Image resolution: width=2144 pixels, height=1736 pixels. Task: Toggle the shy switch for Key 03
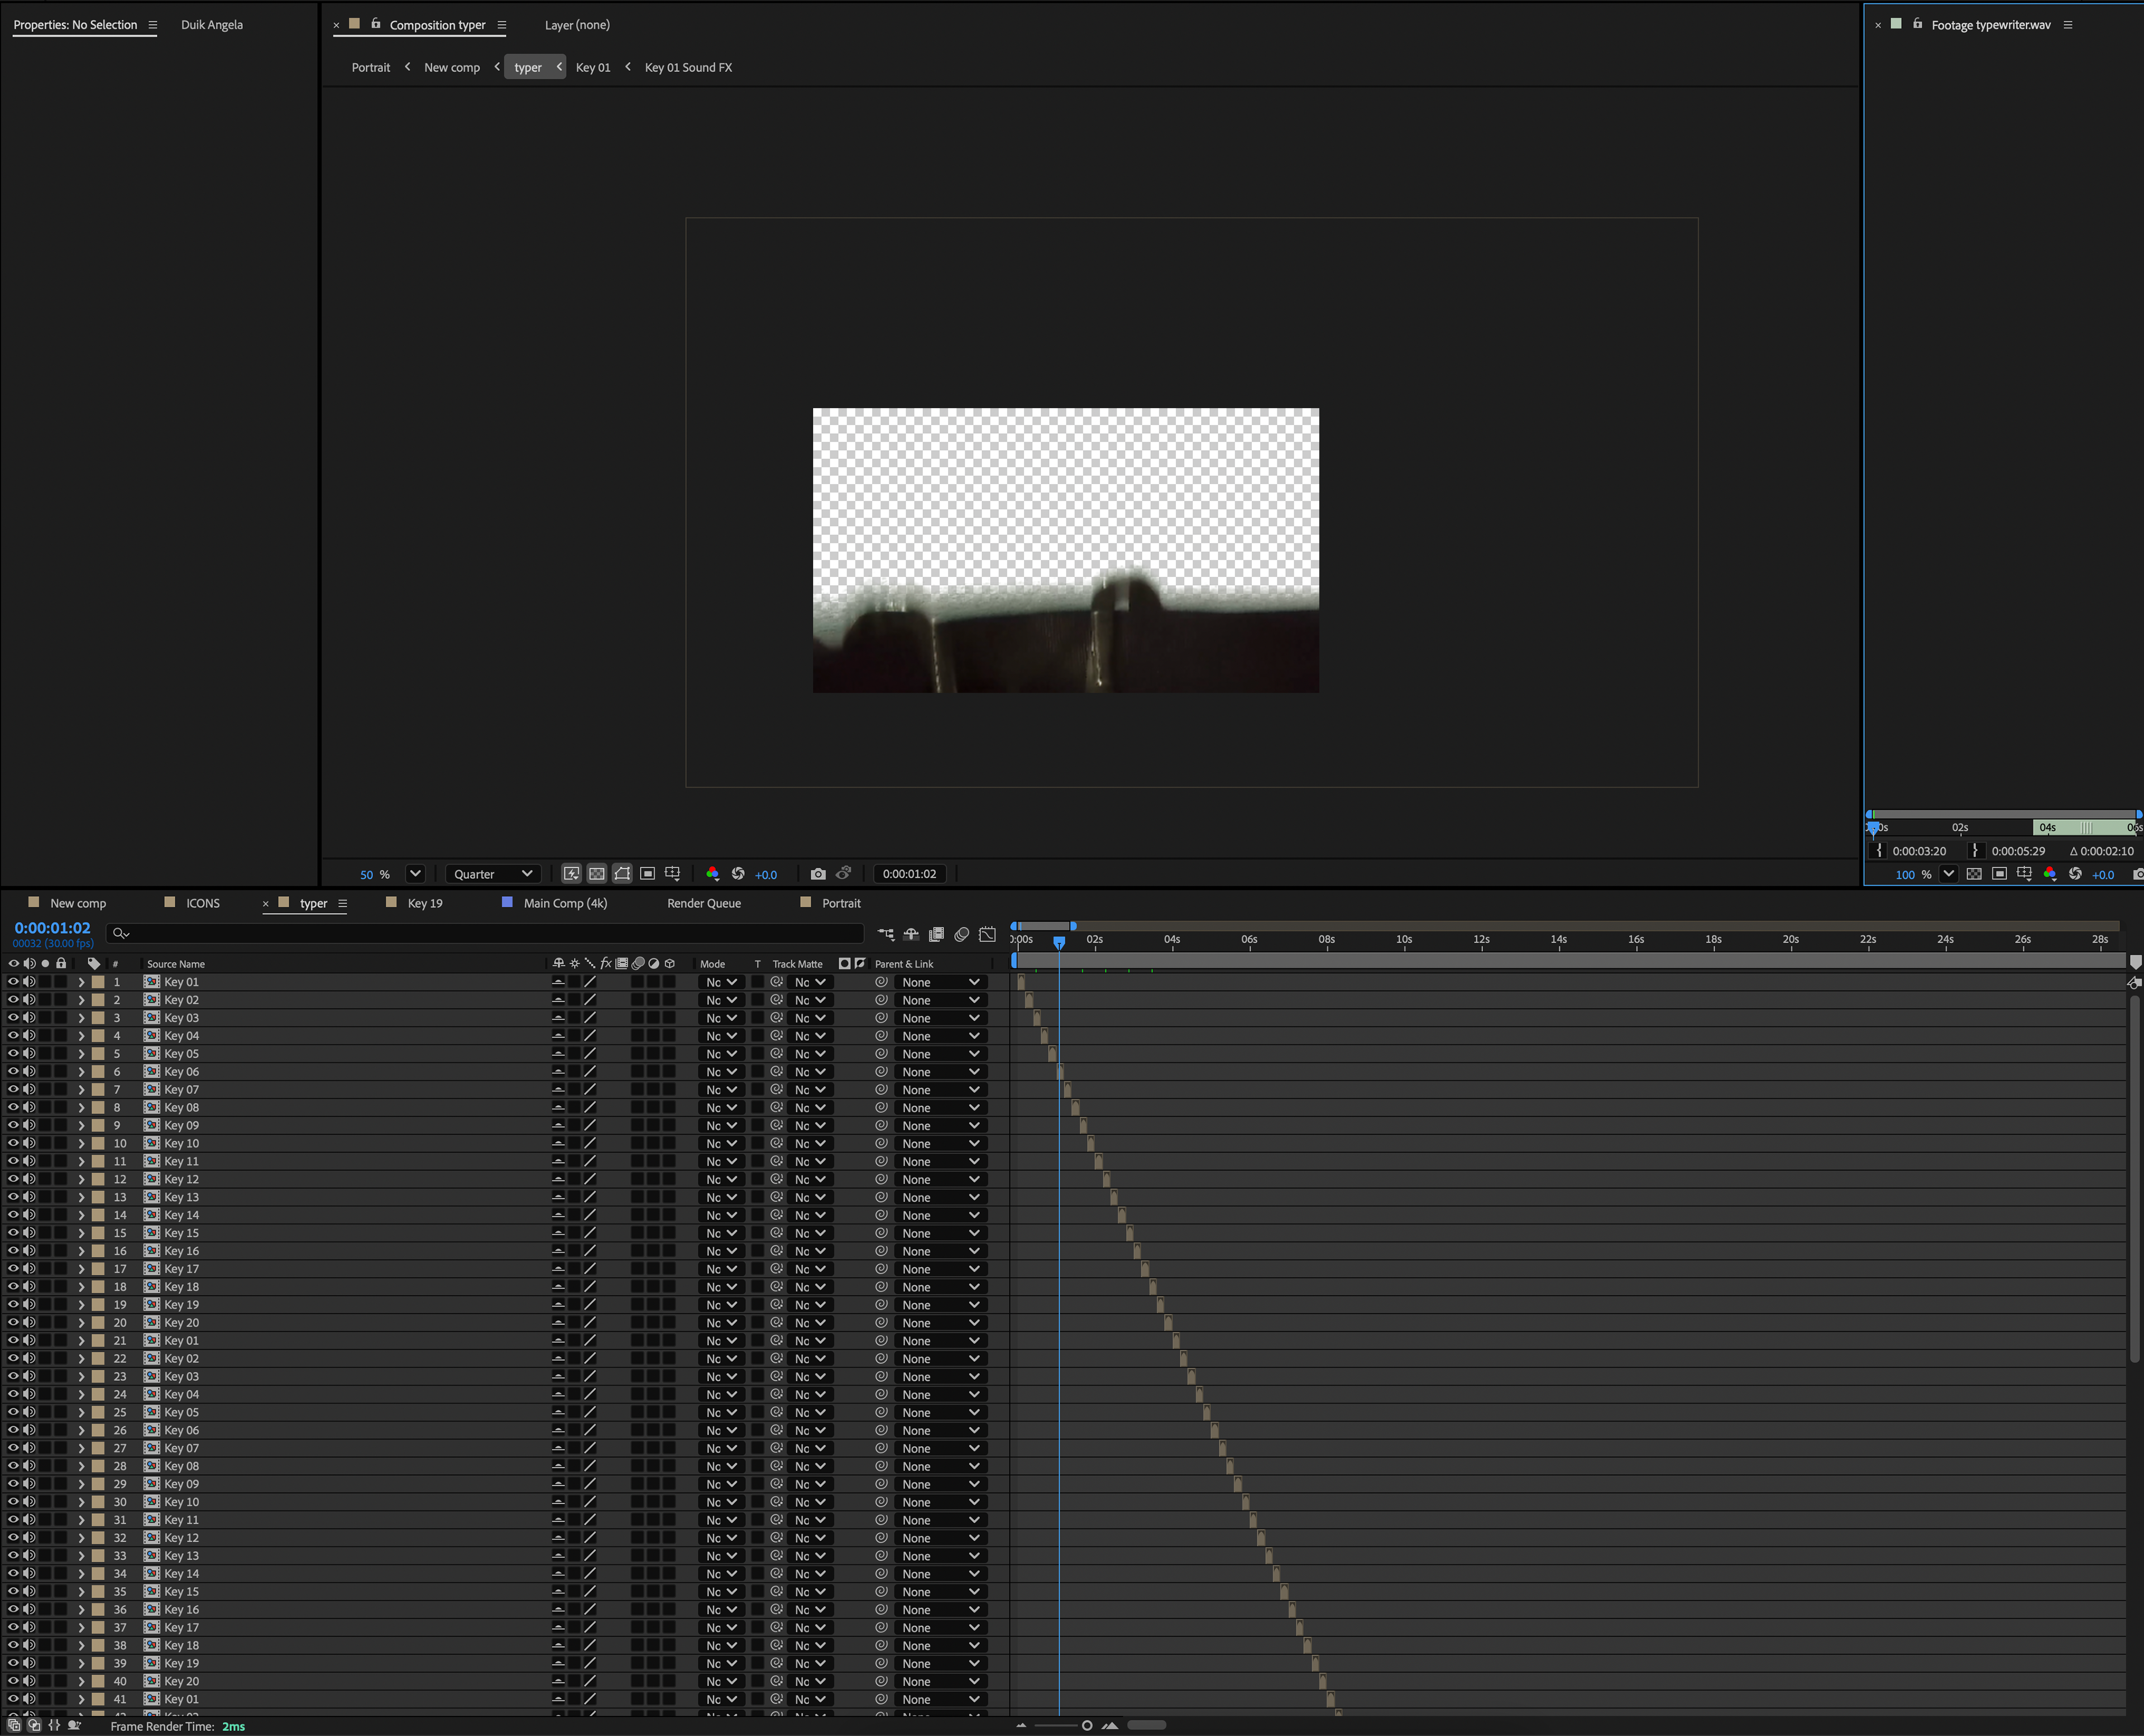[558, 1018]
